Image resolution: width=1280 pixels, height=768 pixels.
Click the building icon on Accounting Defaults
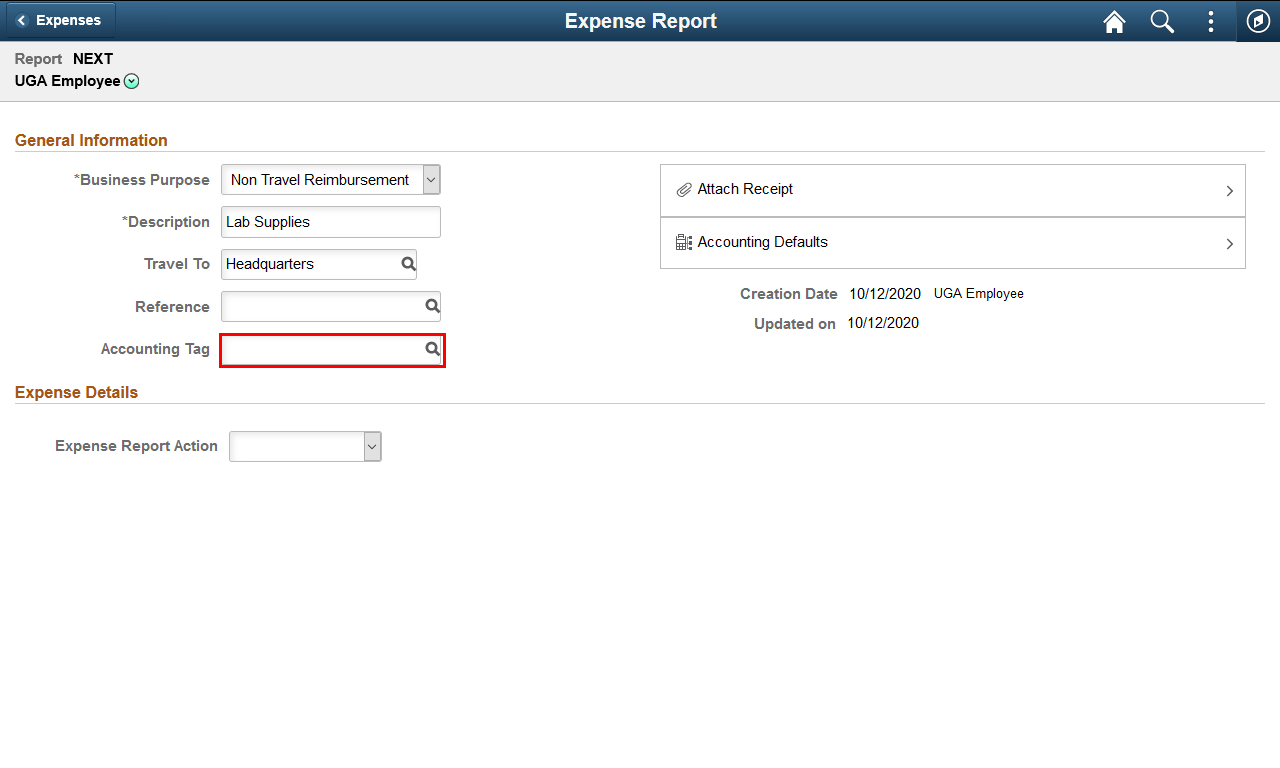(x=684, y=242)
